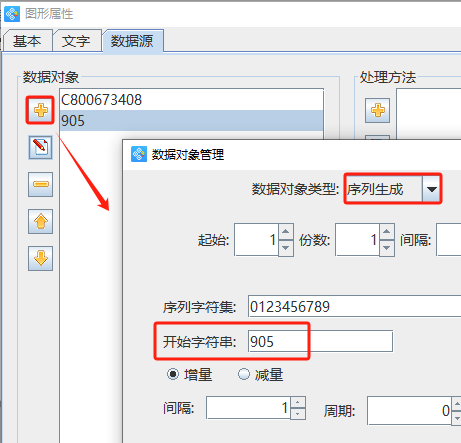
Task: Select the 增量 radio button
Action: [173, 374]
